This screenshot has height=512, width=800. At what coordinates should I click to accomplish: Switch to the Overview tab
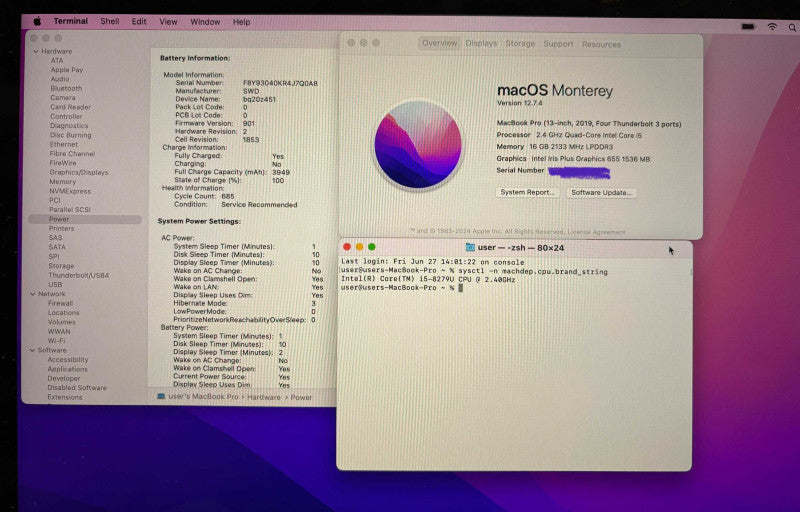(x=439, y=43)
